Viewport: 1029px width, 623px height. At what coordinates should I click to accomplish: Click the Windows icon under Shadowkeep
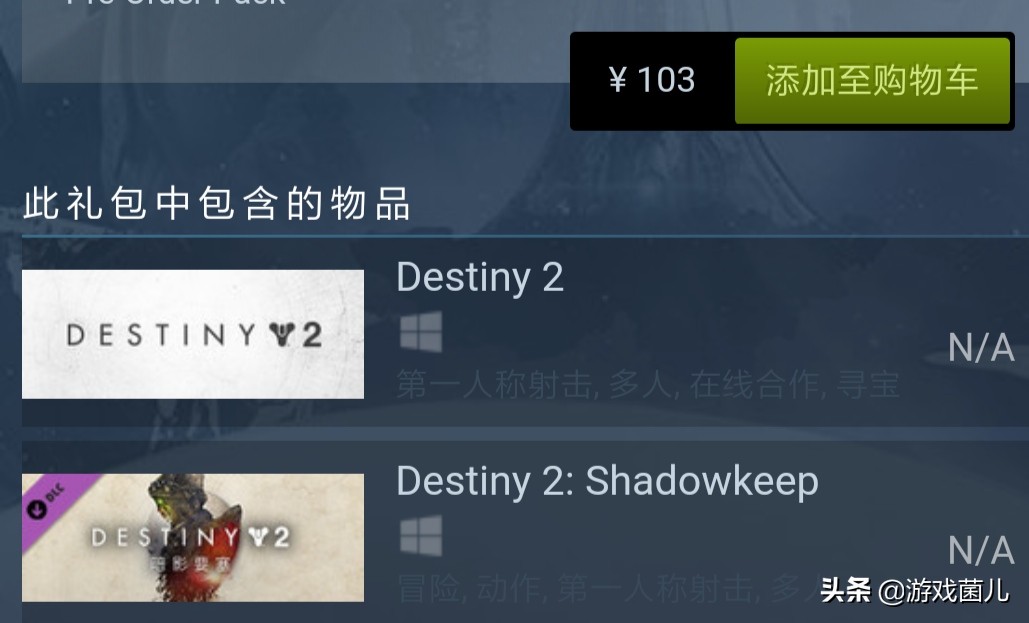point(421,536)
